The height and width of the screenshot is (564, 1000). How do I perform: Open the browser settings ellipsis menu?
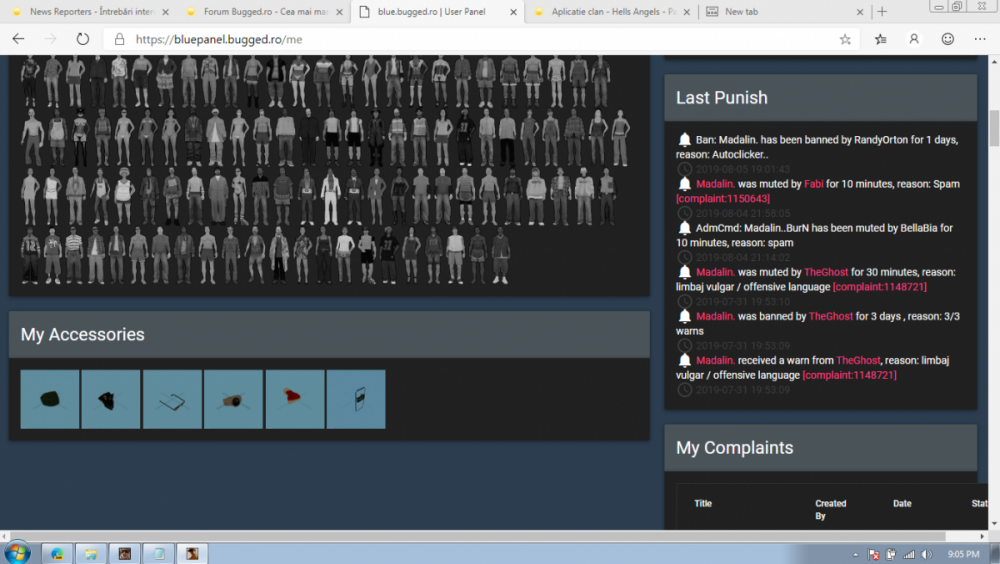pos(981,39)
